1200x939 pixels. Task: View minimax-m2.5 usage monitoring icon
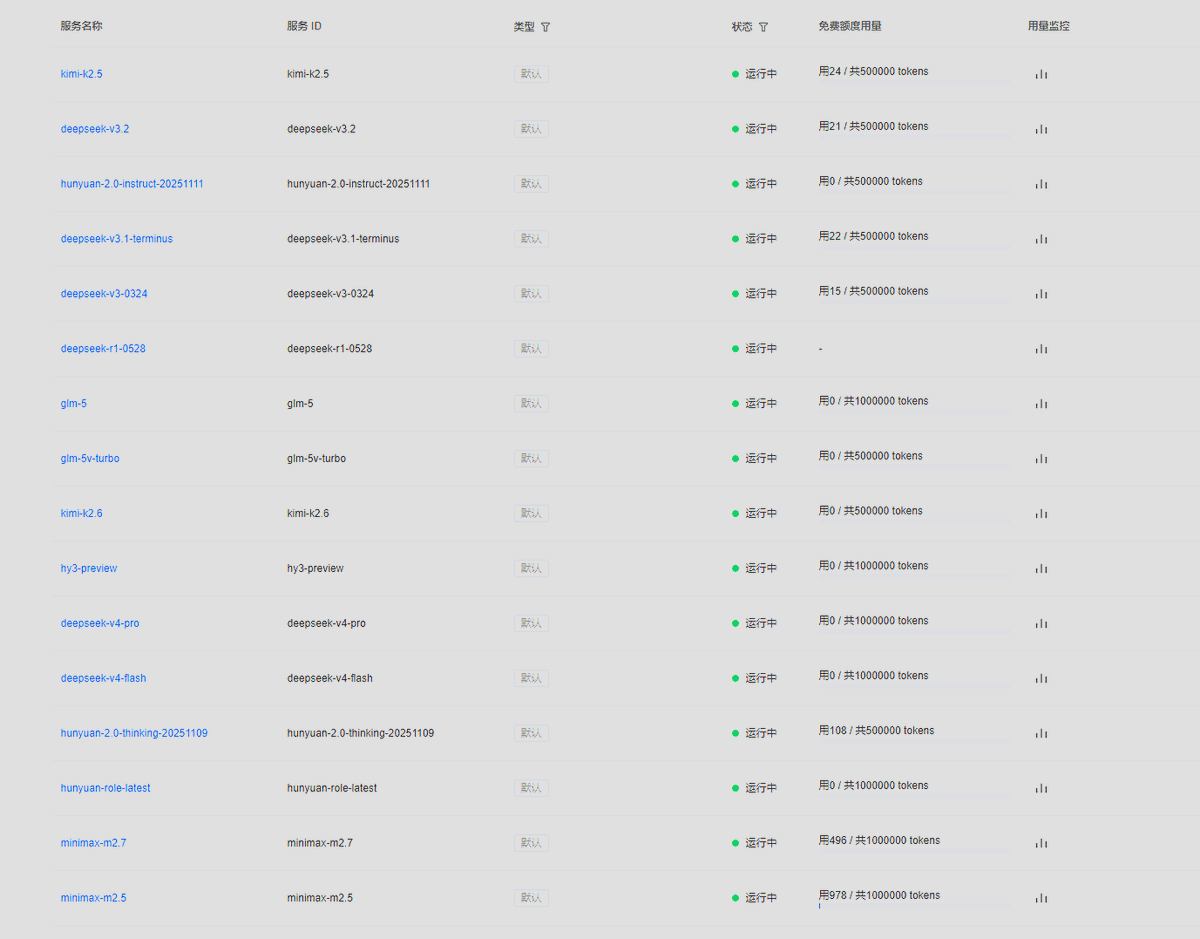1041,899
